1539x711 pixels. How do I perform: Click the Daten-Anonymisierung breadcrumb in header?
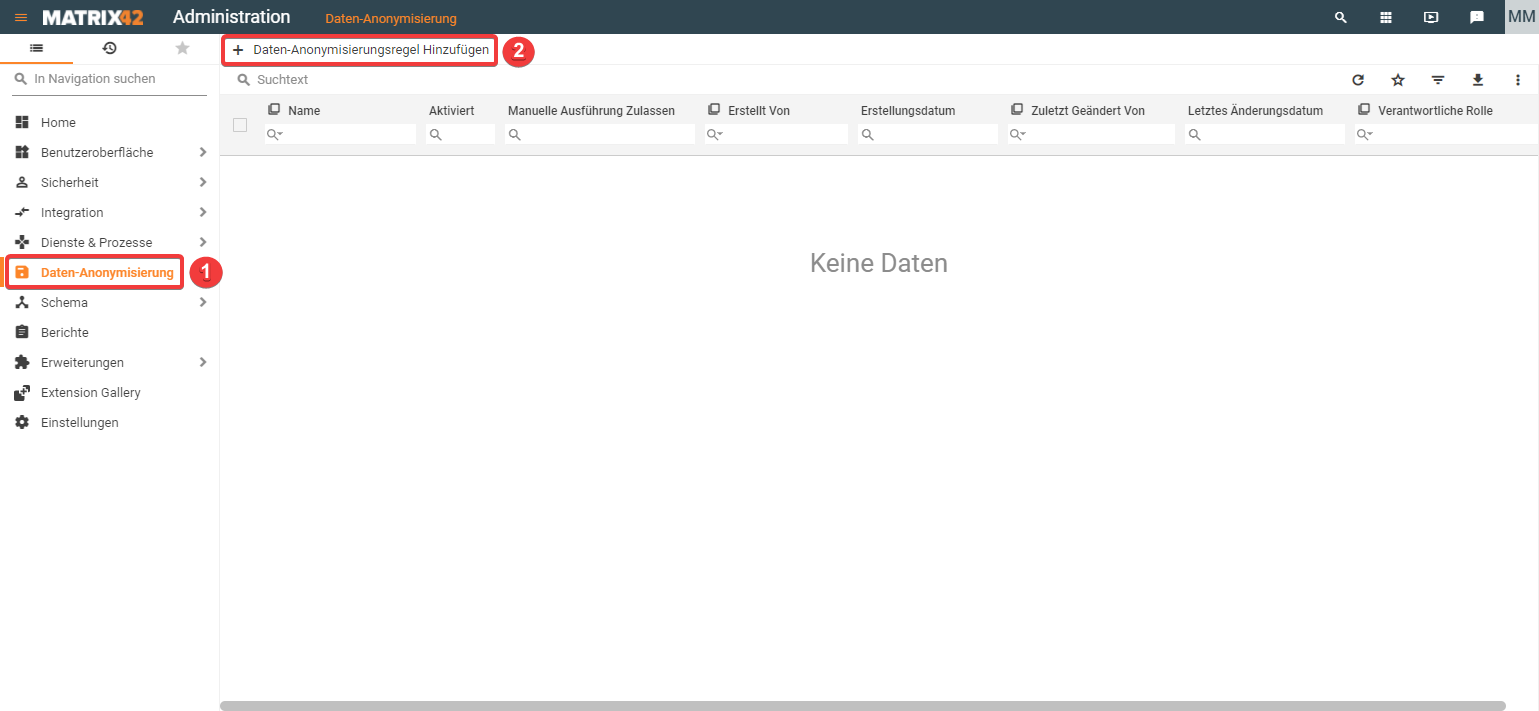coord(391,18)
